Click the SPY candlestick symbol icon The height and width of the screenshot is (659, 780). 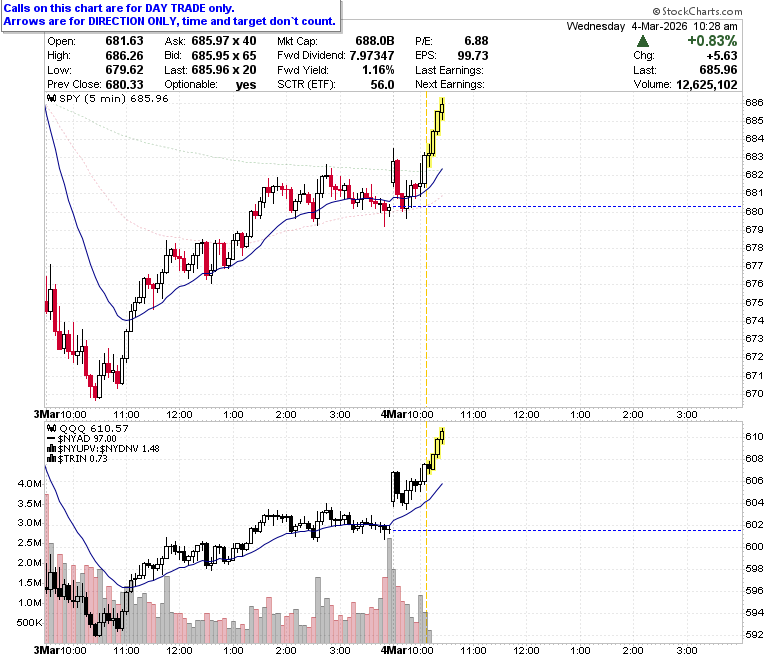[x=51, y=98]
